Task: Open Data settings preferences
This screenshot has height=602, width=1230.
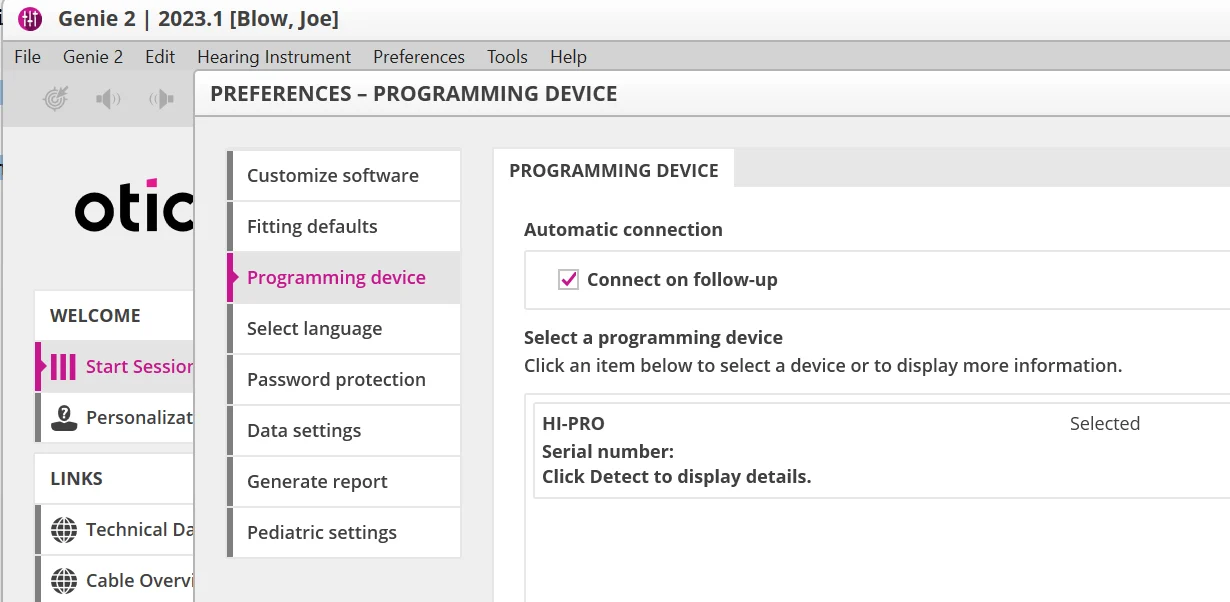Action: tap(344, 431)
